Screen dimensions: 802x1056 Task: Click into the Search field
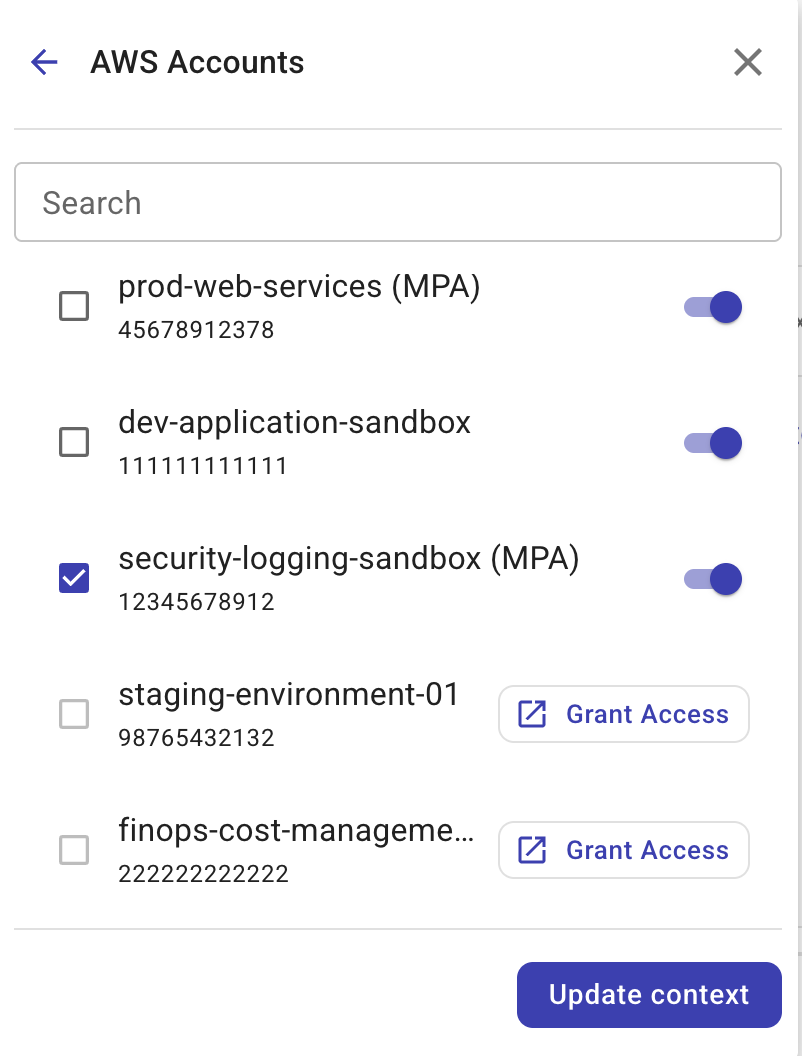[397, 202]
